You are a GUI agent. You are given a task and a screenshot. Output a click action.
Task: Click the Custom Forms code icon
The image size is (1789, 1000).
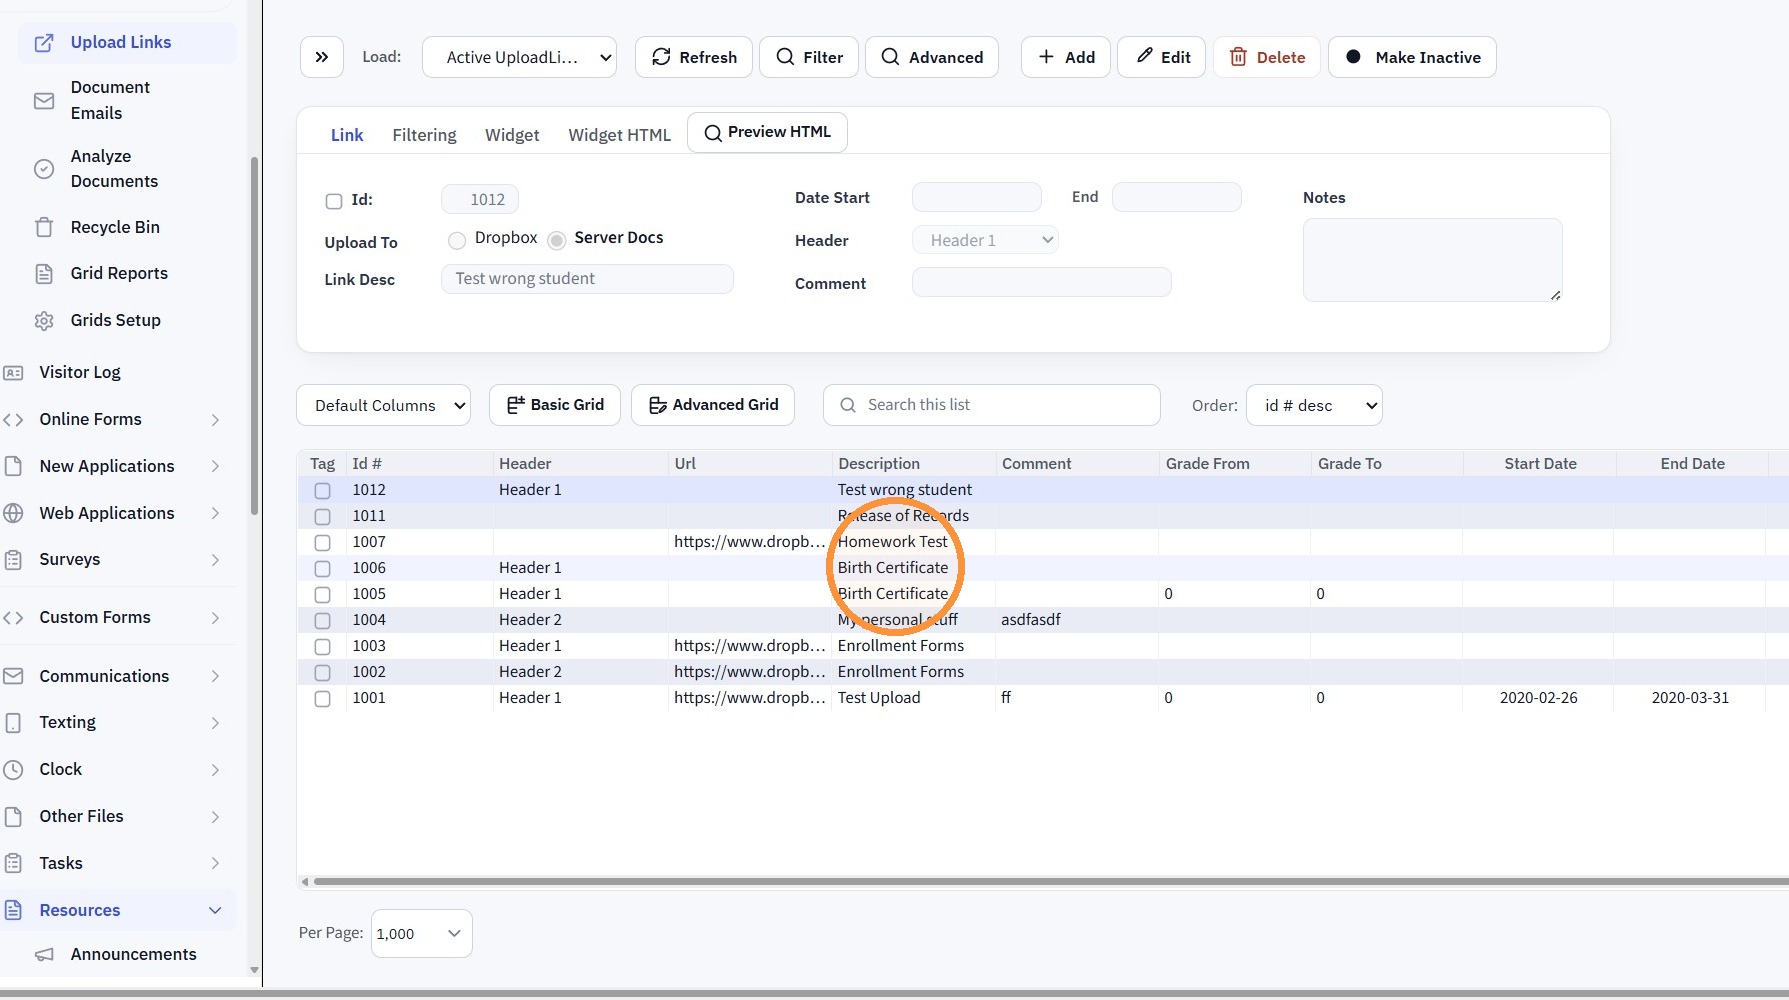(x=13, y=618)
